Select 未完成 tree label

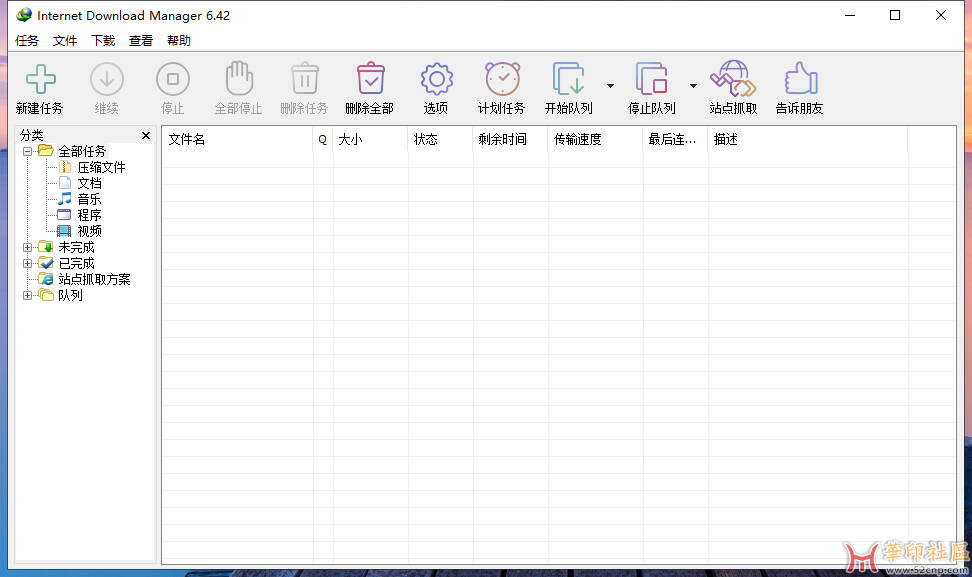pos(76,247)
